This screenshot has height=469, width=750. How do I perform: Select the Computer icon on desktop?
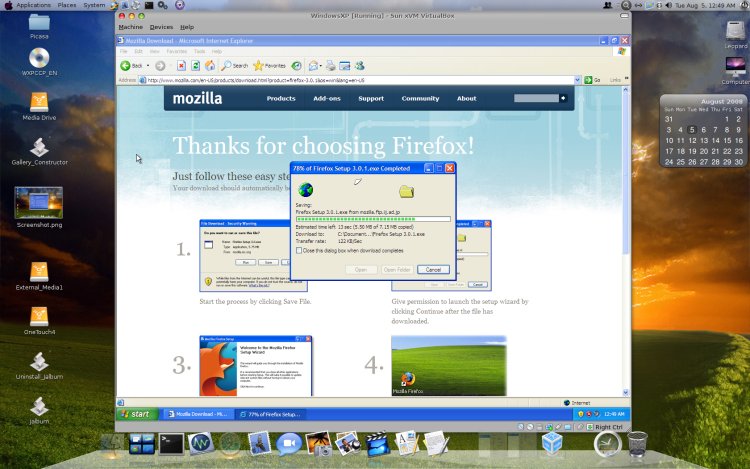click(735, 71)
